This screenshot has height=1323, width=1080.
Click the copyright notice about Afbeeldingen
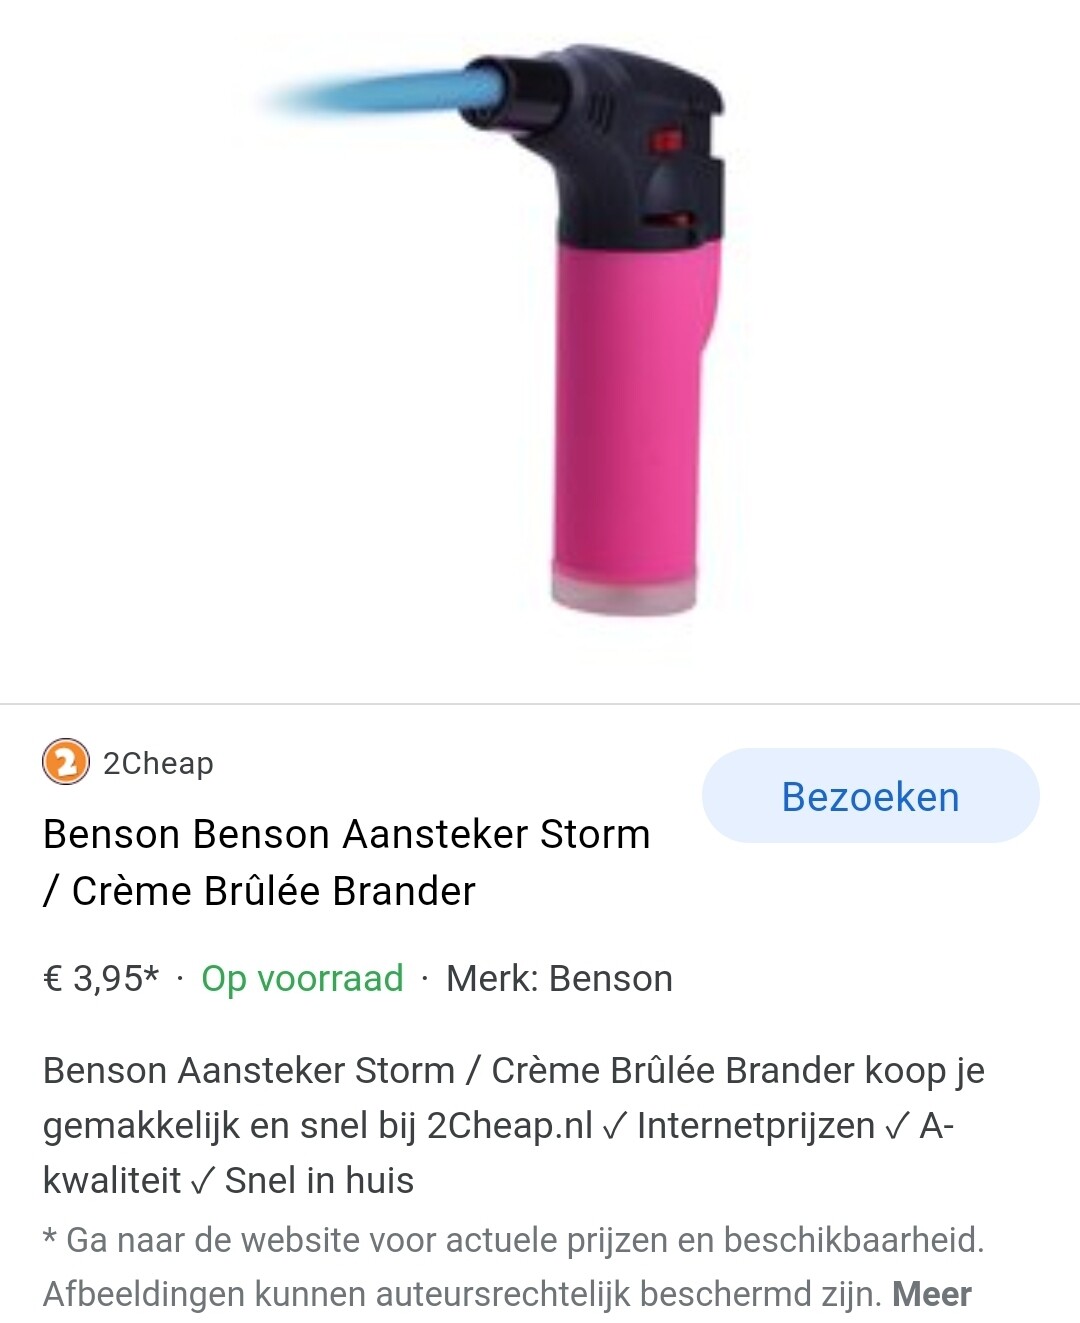click(462, 1294)
